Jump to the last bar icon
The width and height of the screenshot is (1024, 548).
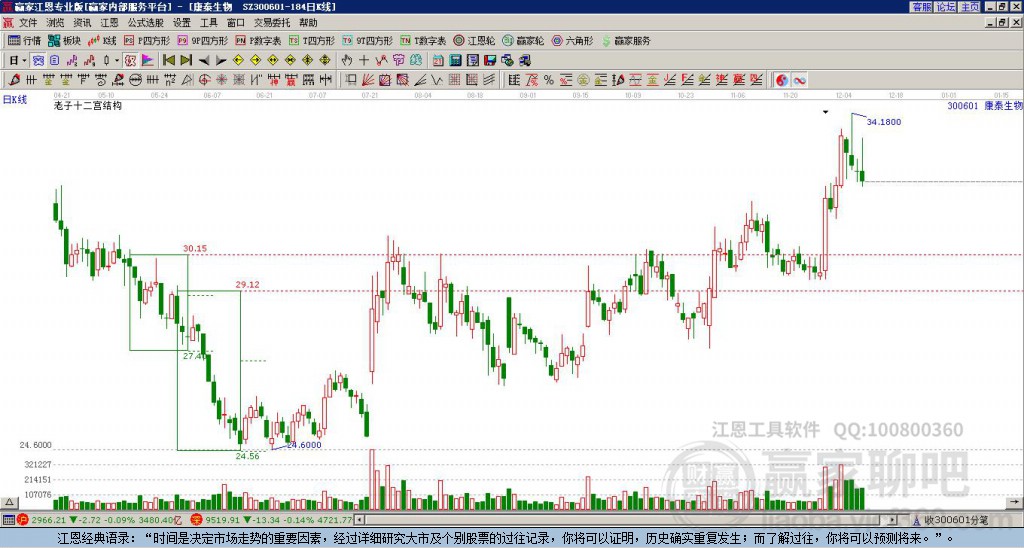click(x=185, y=60)
